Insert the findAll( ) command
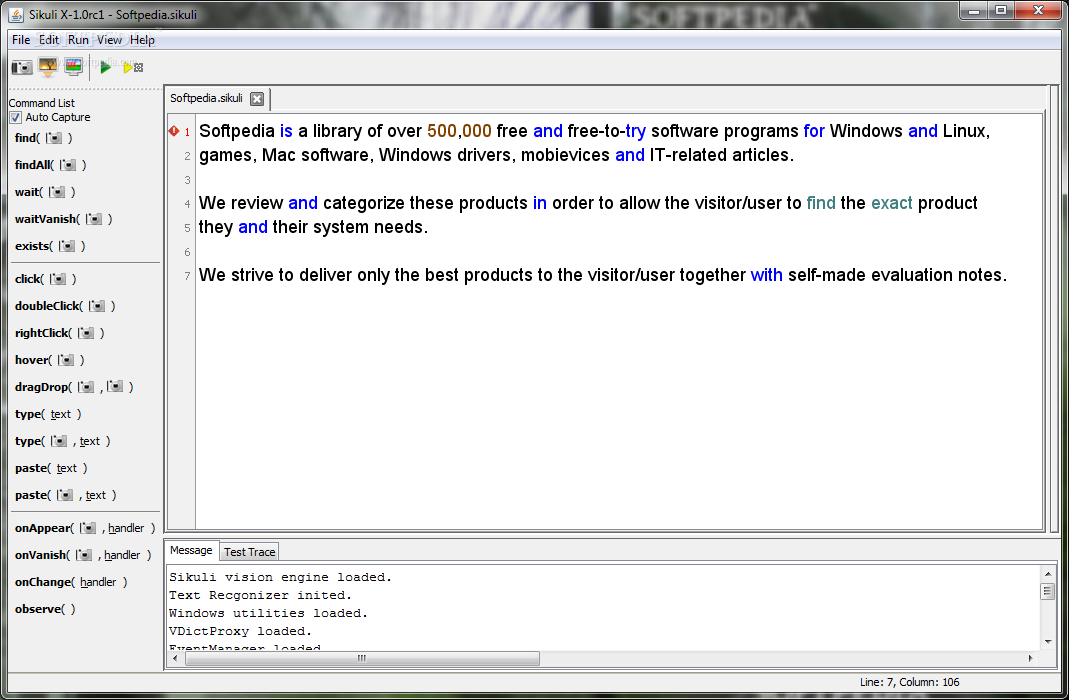Viewport: 1069px width, 700px height. (x=50, y=165)
